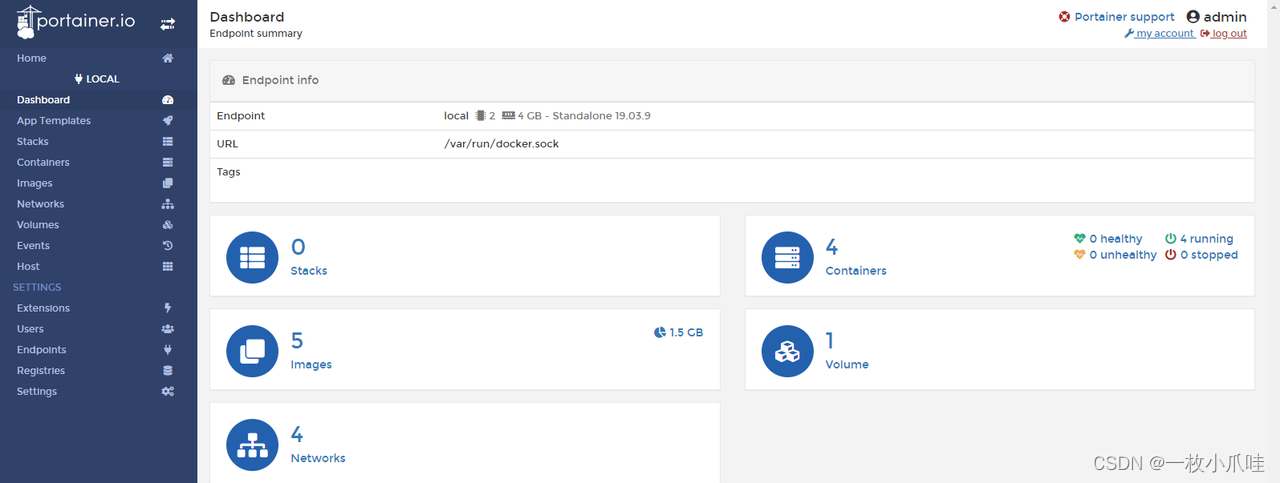Image resolution: width=1280 pixels, height=483 pixels.
Task: Open Settings in the sidebar
Action: (98, 392)
